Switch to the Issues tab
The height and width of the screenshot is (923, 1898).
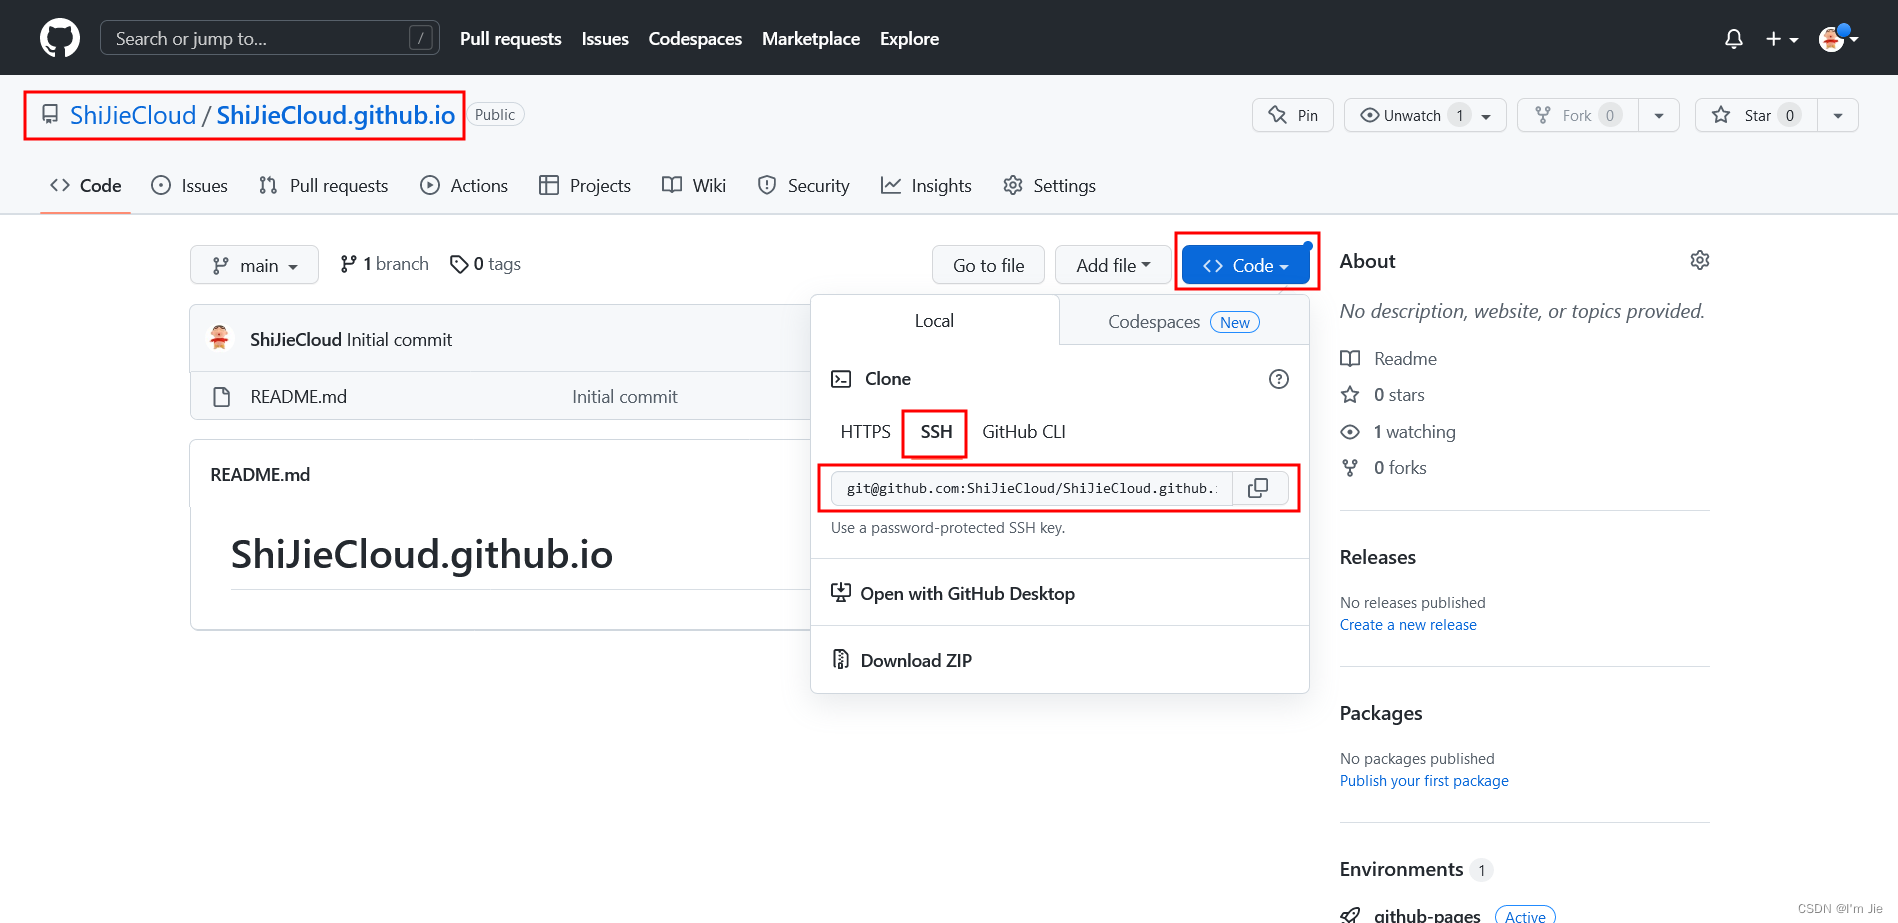point(189,185)
